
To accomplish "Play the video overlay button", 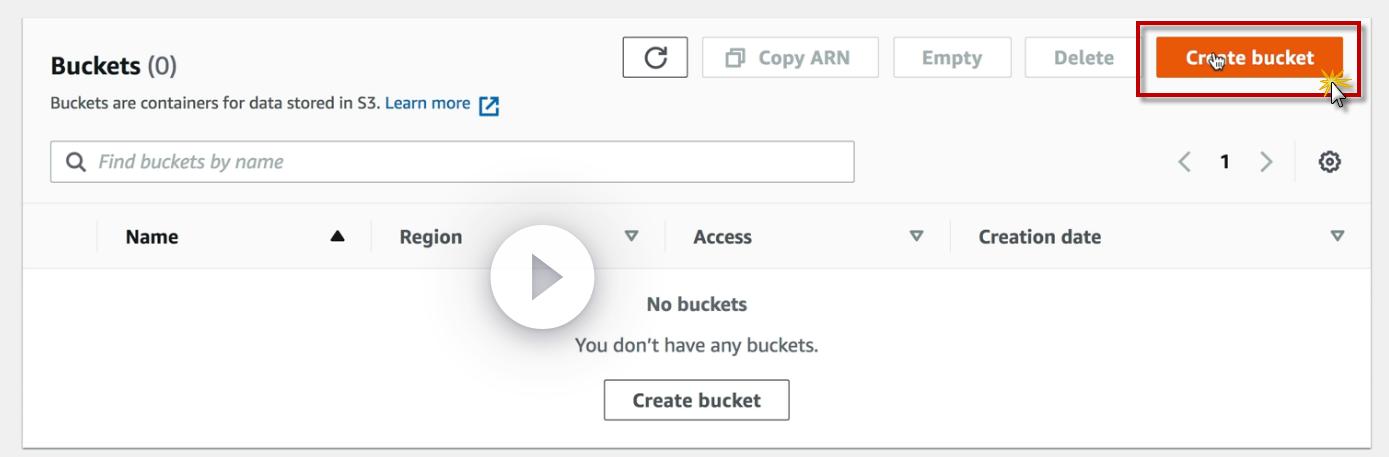I will click(542, 277).
